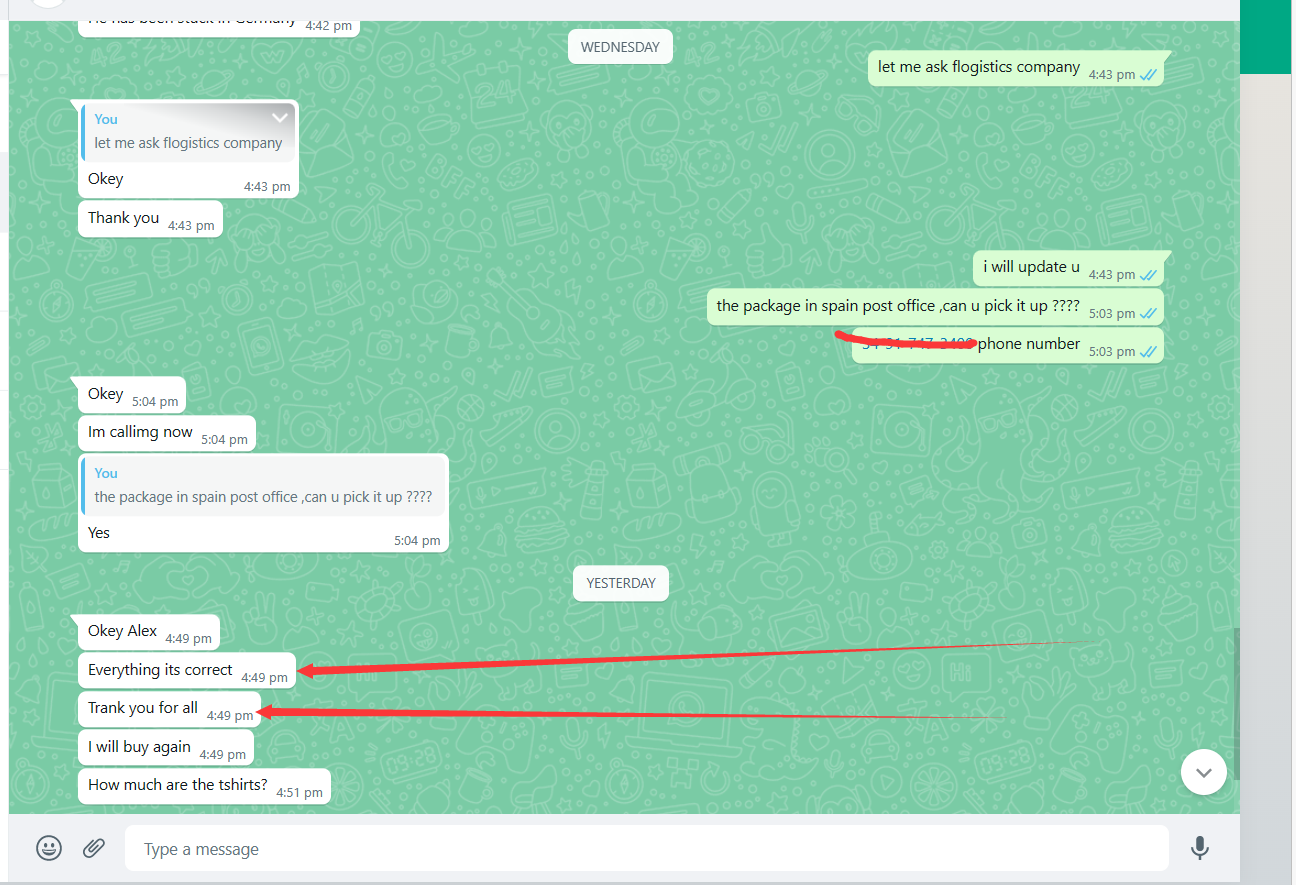The width and height of the screenshot is (1296, 885).
Task: Select the "I will buy again" message
Action: [140, 747]
